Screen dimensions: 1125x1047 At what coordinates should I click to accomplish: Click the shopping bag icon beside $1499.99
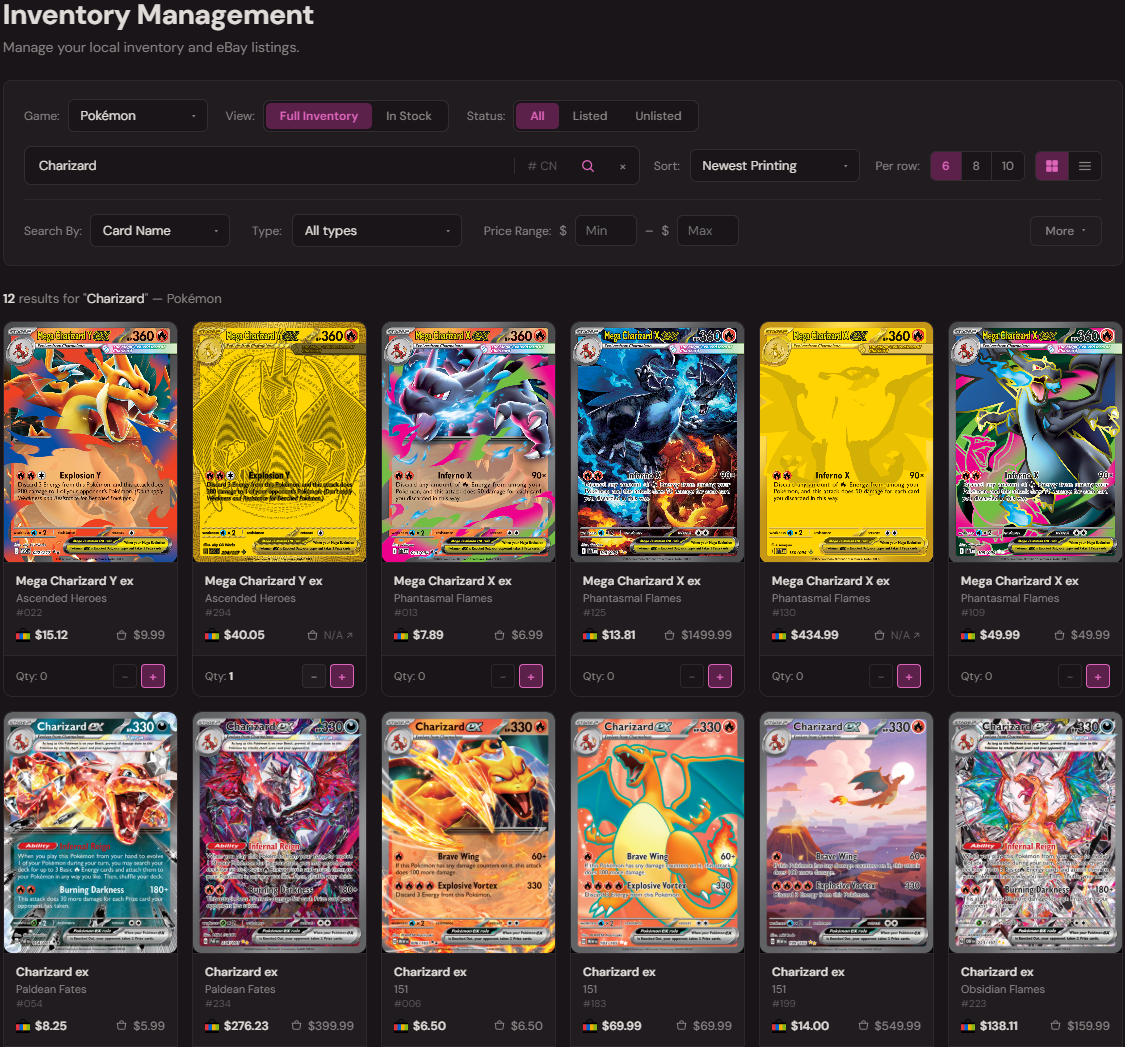point(669,635)
